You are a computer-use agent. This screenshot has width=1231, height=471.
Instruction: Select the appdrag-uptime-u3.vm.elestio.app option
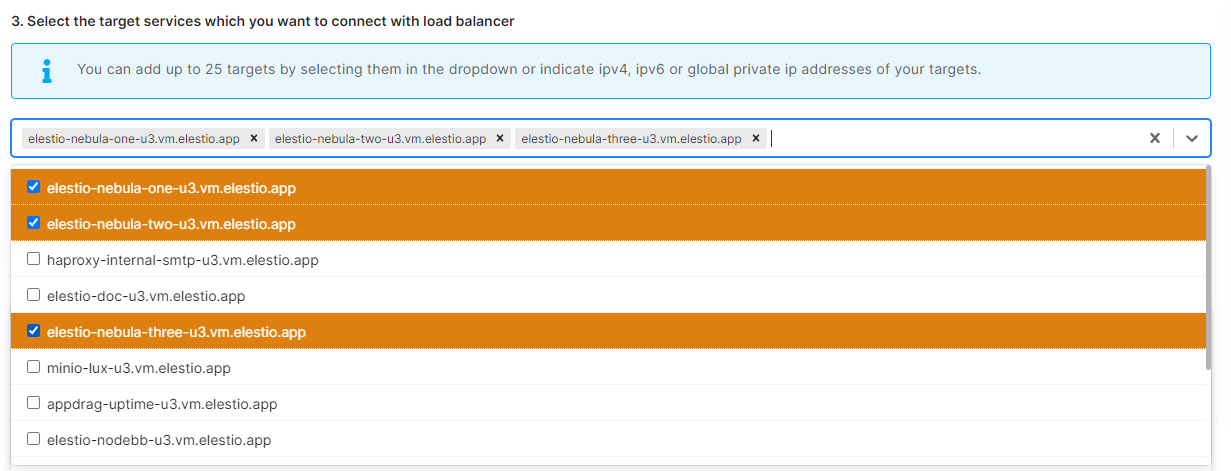click(x=162, y=404)
